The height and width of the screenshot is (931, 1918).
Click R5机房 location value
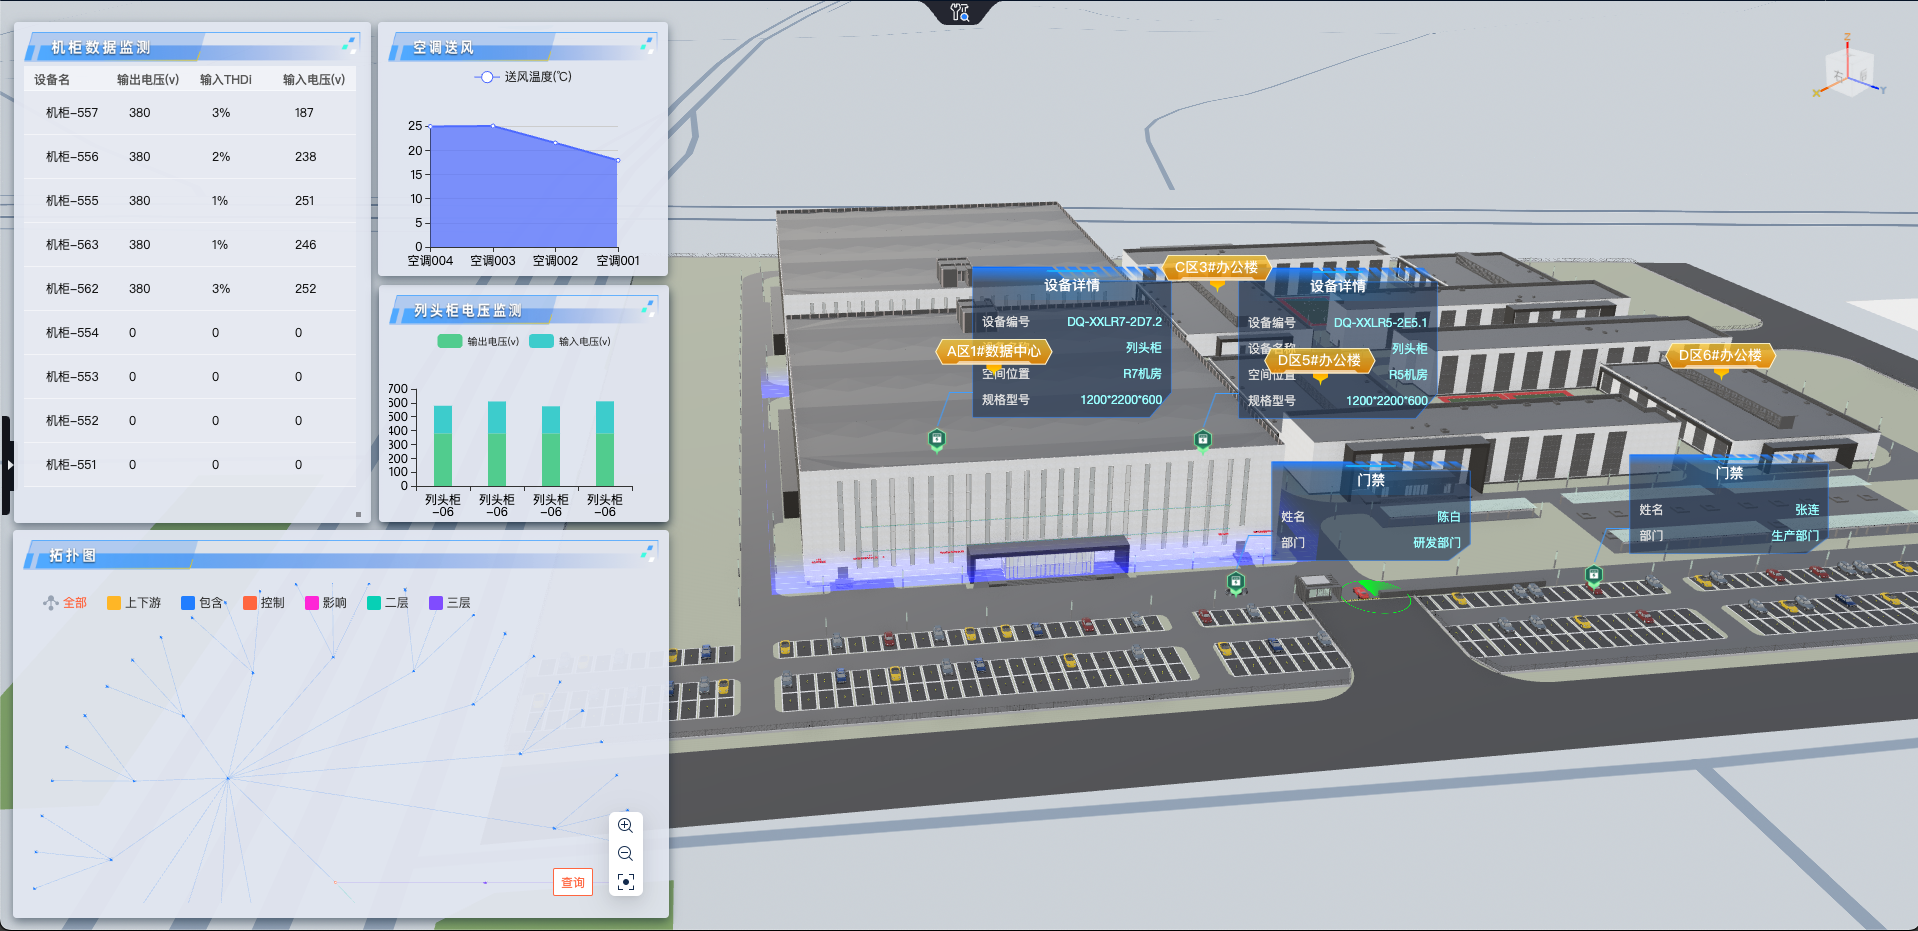[1408, 375]
